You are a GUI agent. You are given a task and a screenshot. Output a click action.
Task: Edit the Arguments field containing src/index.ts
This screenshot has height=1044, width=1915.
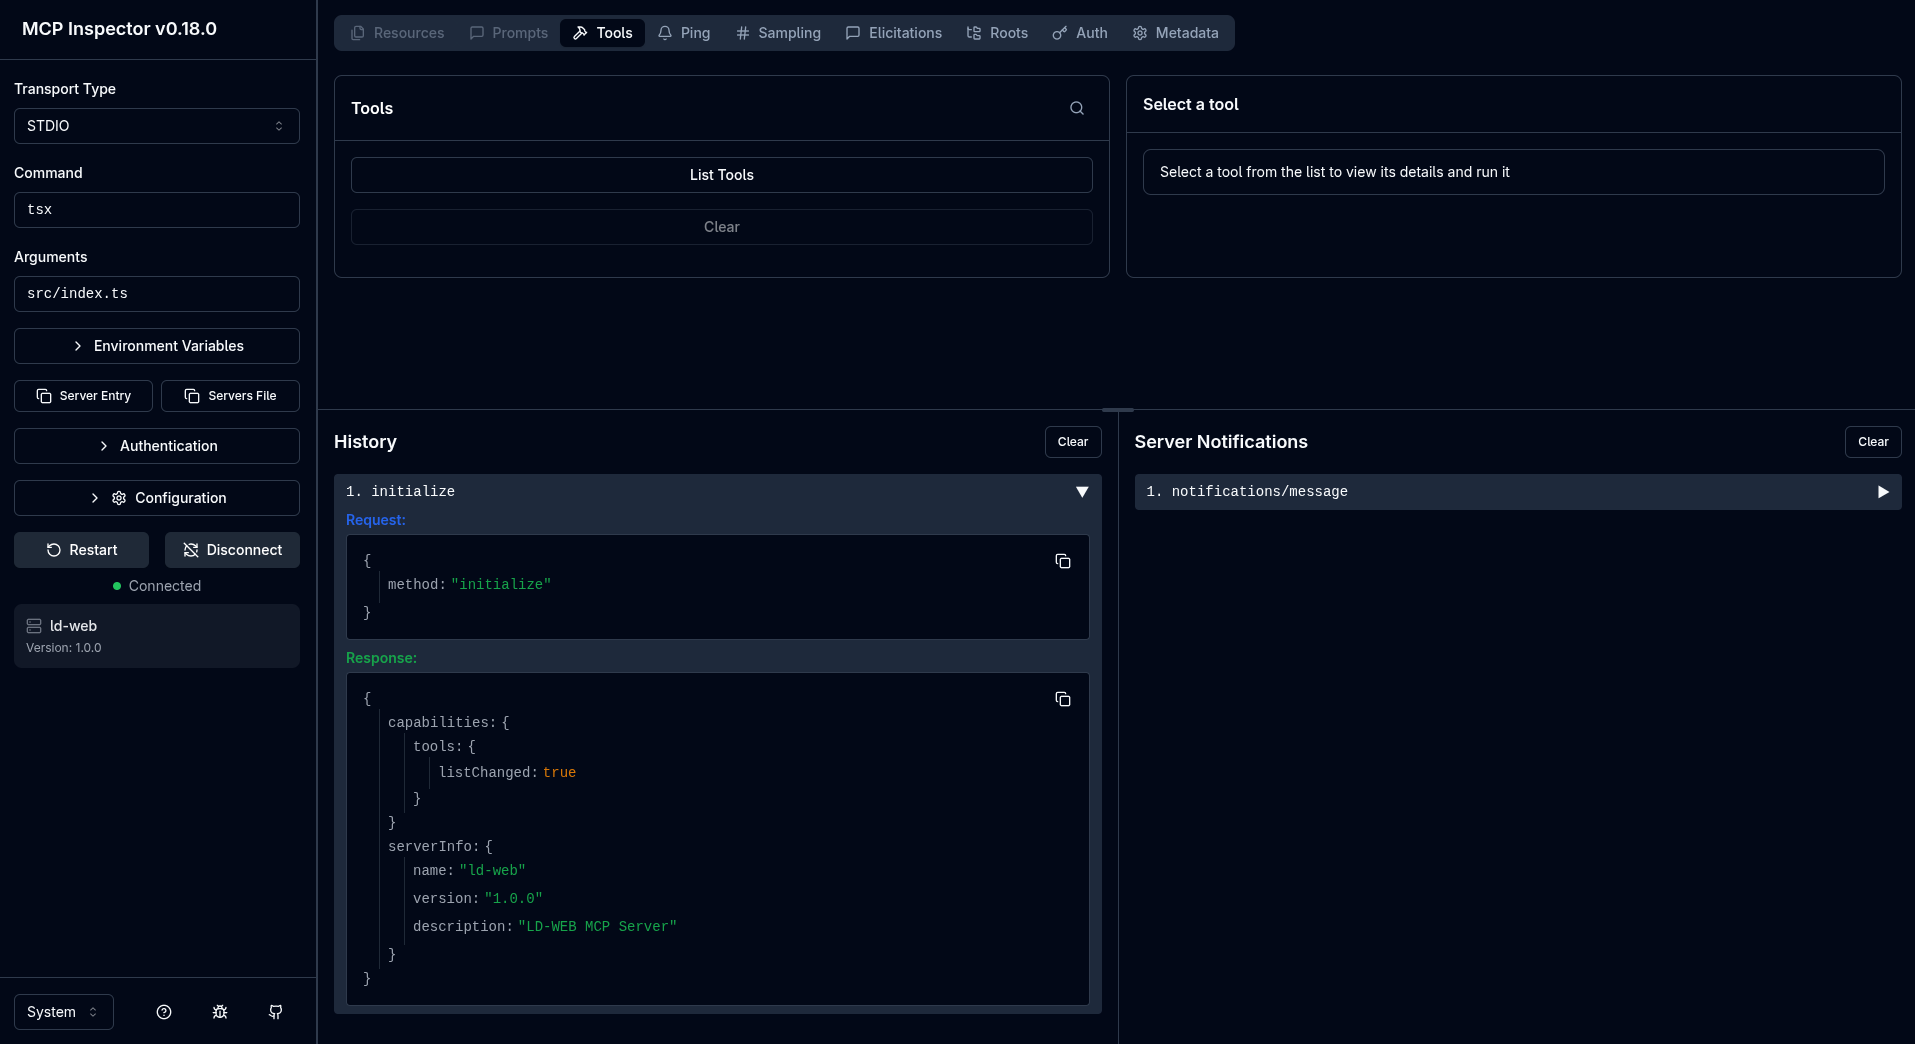156,293
